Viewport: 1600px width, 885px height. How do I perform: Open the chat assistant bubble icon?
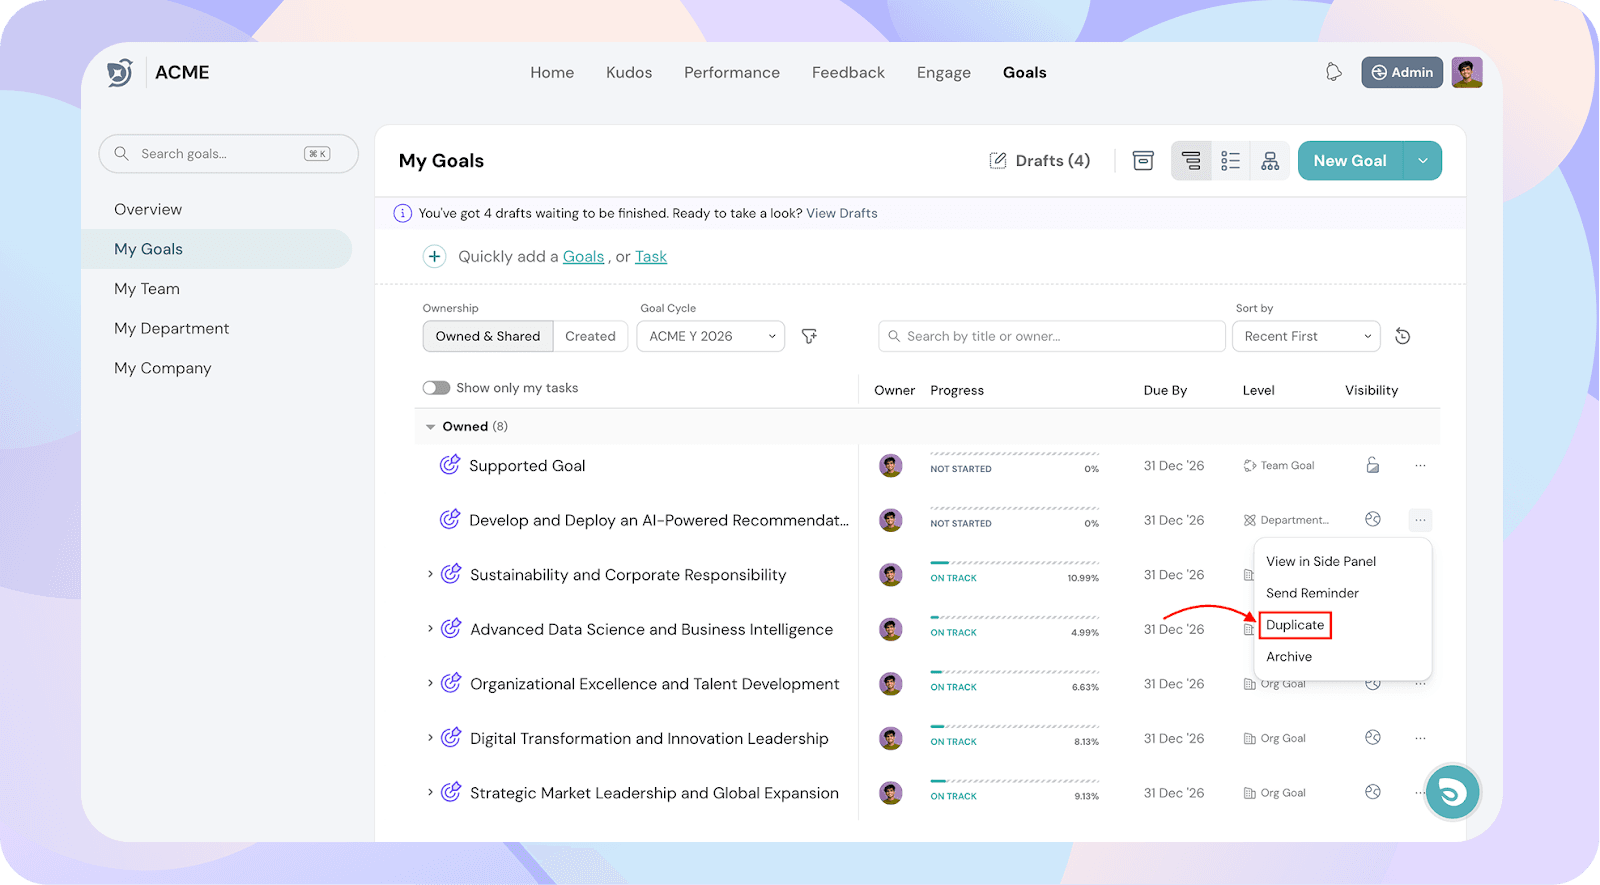(x=1452, y=792)
